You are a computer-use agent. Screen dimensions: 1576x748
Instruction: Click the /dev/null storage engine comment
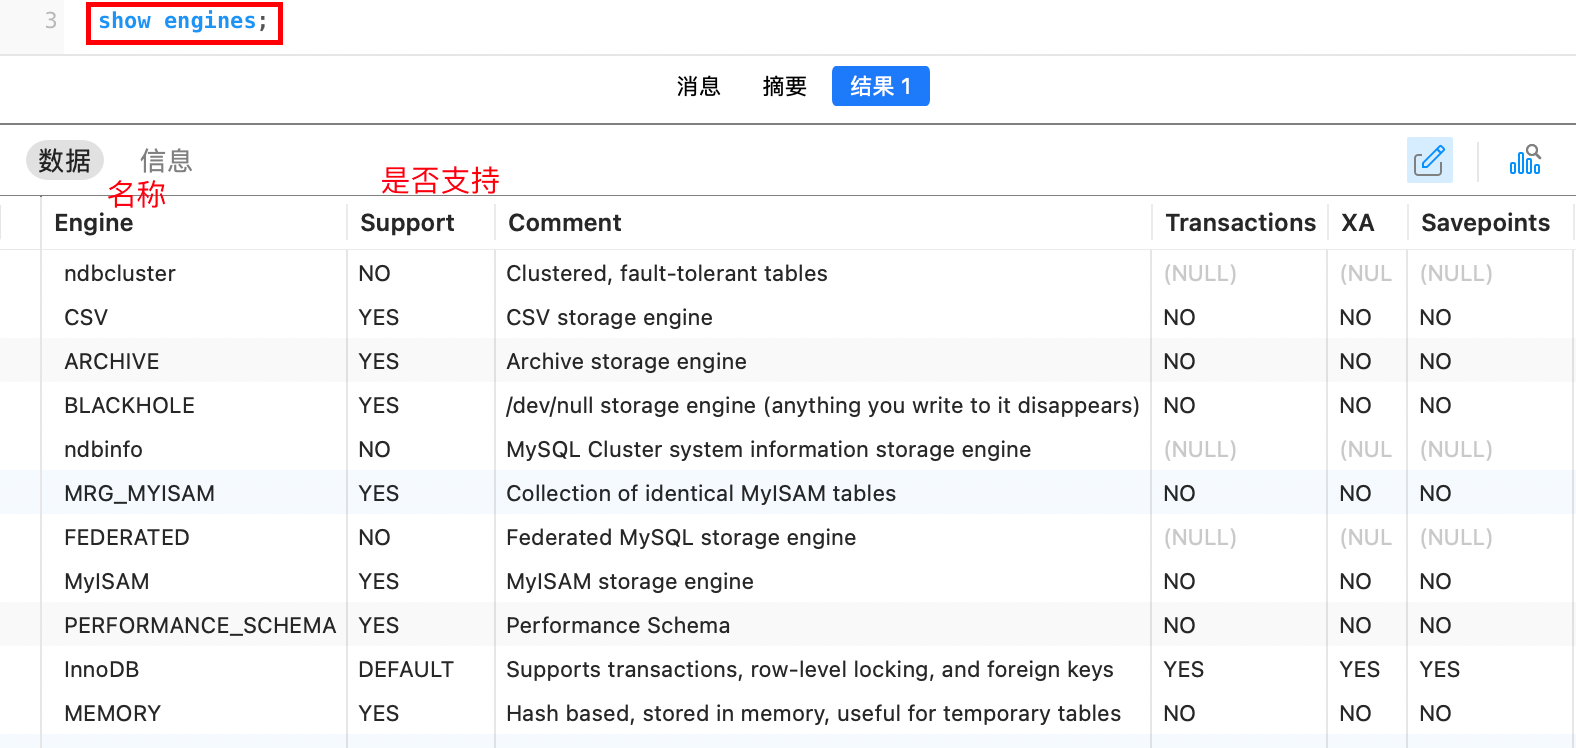click(823, 405)
